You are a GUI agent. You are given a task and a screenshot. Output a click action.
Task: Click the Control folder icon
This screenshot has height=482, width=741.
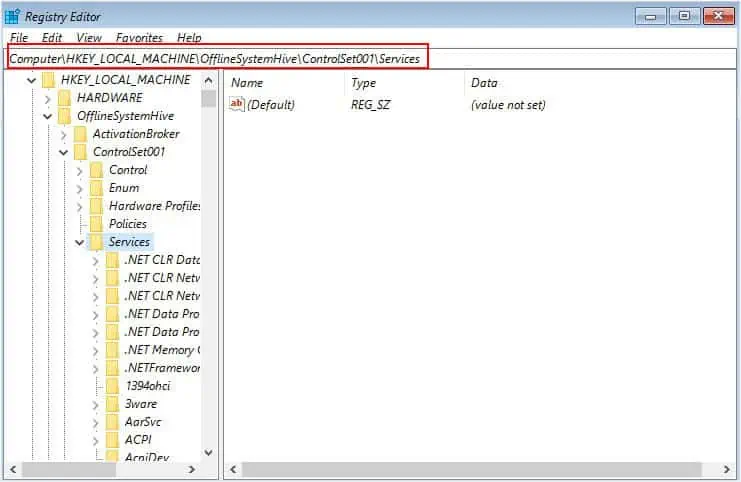coord(96,170)
